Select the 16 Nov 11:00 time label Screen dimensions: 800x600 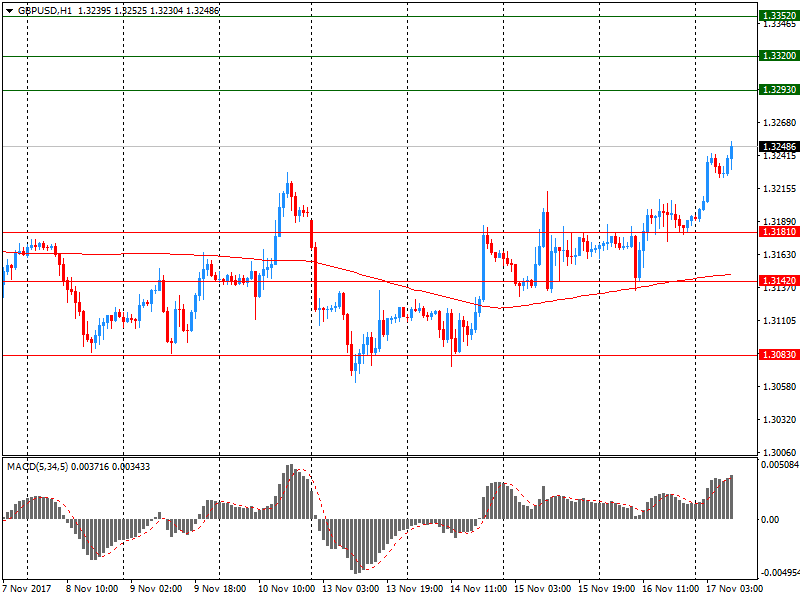point(670,589)
